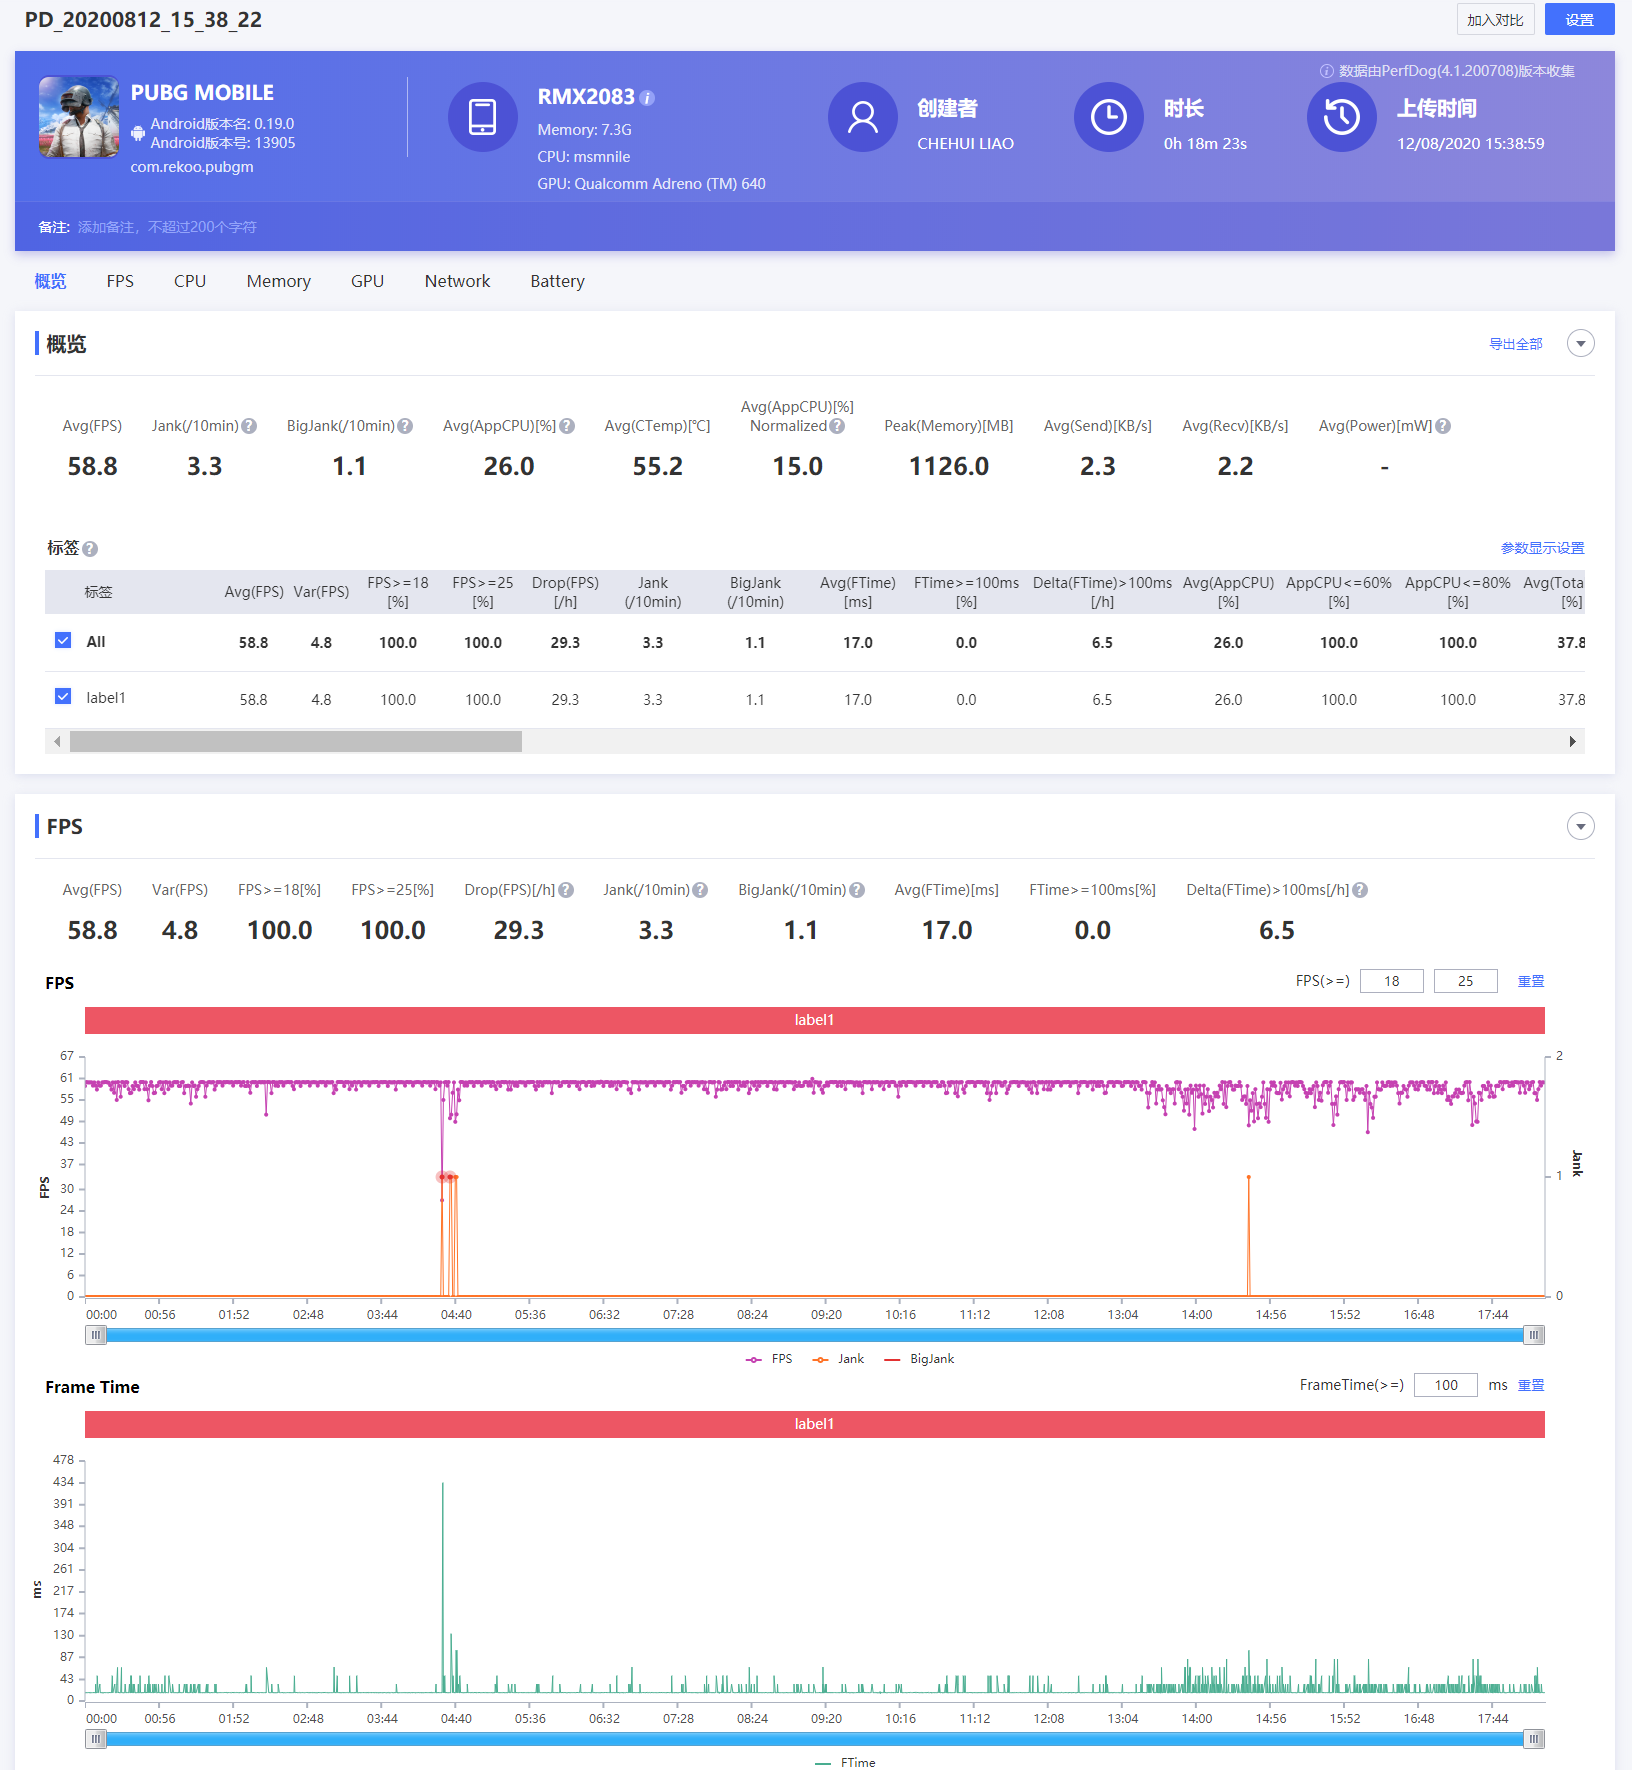1632x1770 pixels.
Task: Uncheck the label1 row checkbox
Action: [63, 697]
